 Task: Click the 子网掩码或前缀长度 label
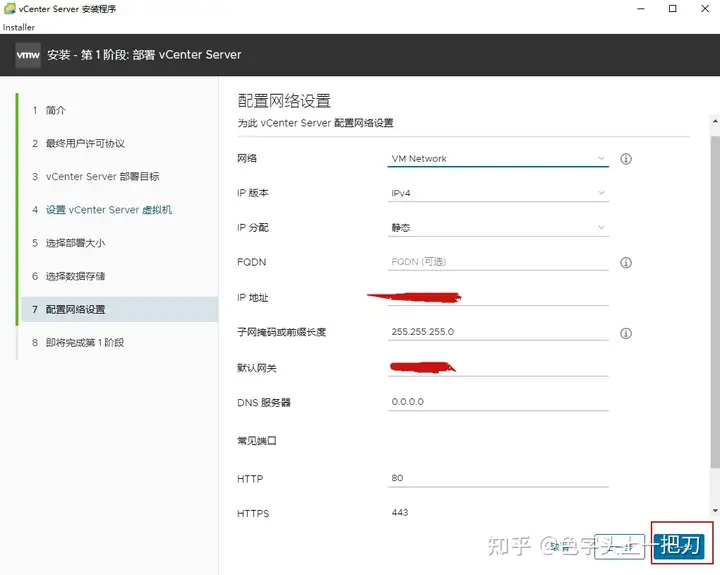[281, 332]
